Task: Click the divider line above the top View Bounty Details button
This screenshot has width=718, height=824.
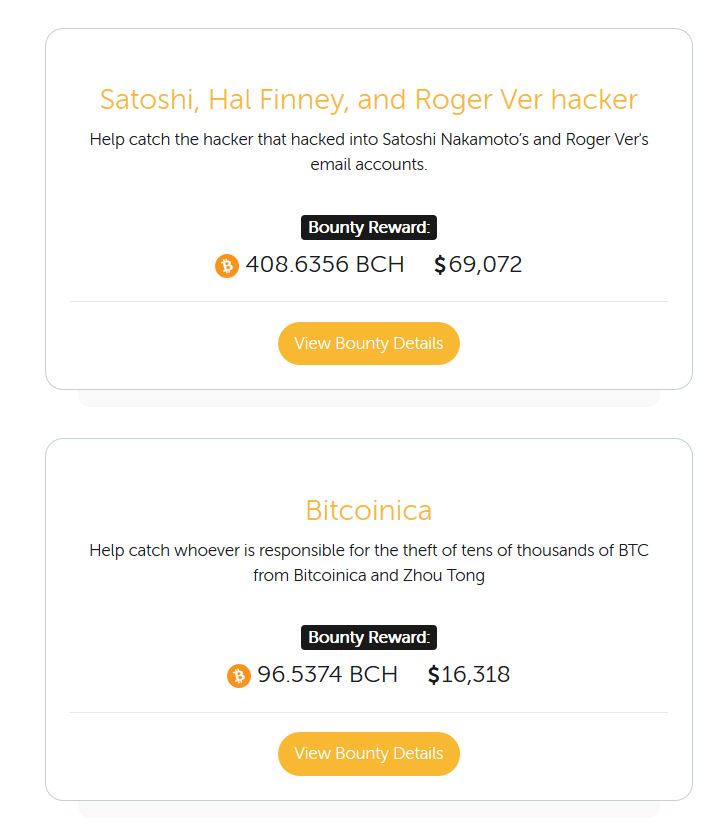Action: (x=368, y=298)
